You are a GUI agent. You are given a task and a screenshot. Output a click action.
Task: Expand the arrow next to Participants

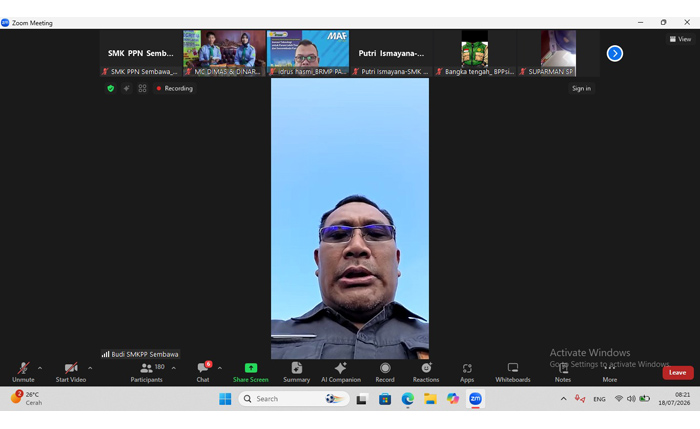tap(174, 368)
